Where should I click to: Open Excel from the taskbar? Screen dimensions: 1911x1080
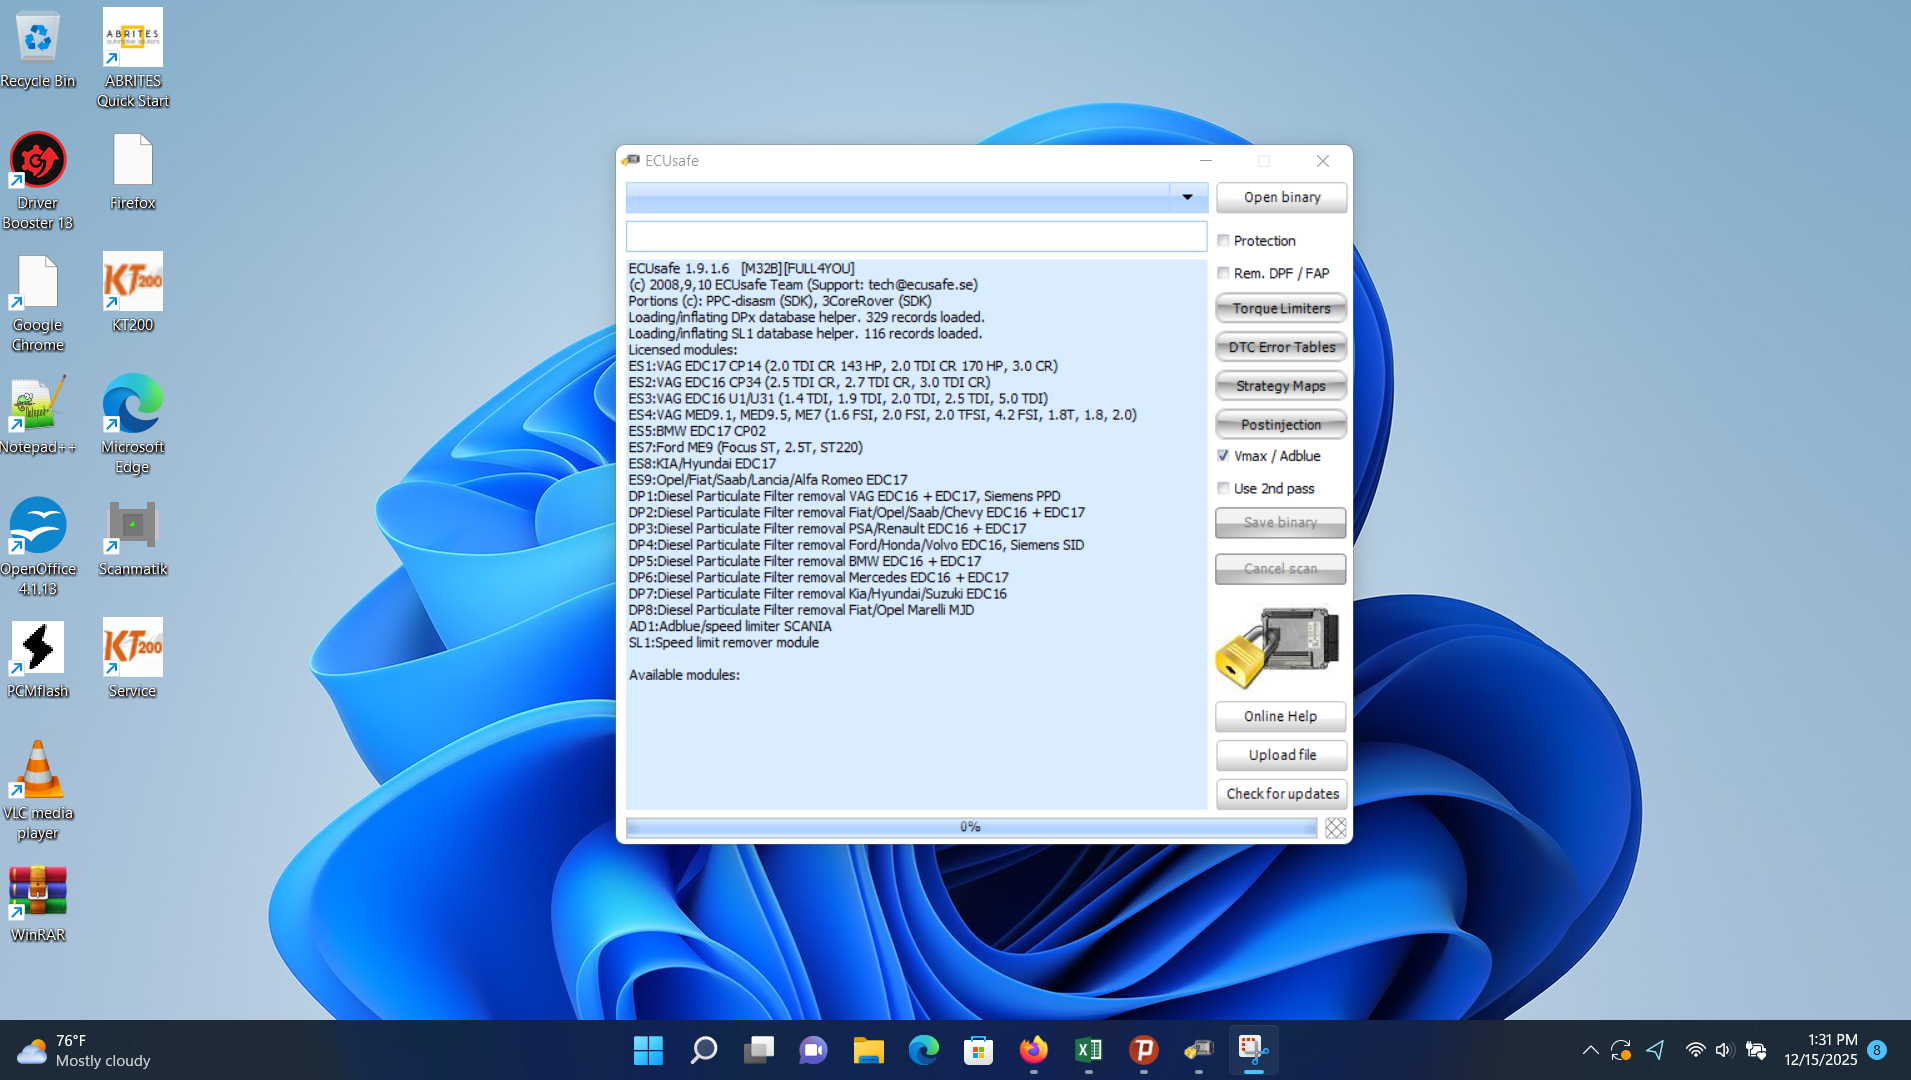1088,1050
